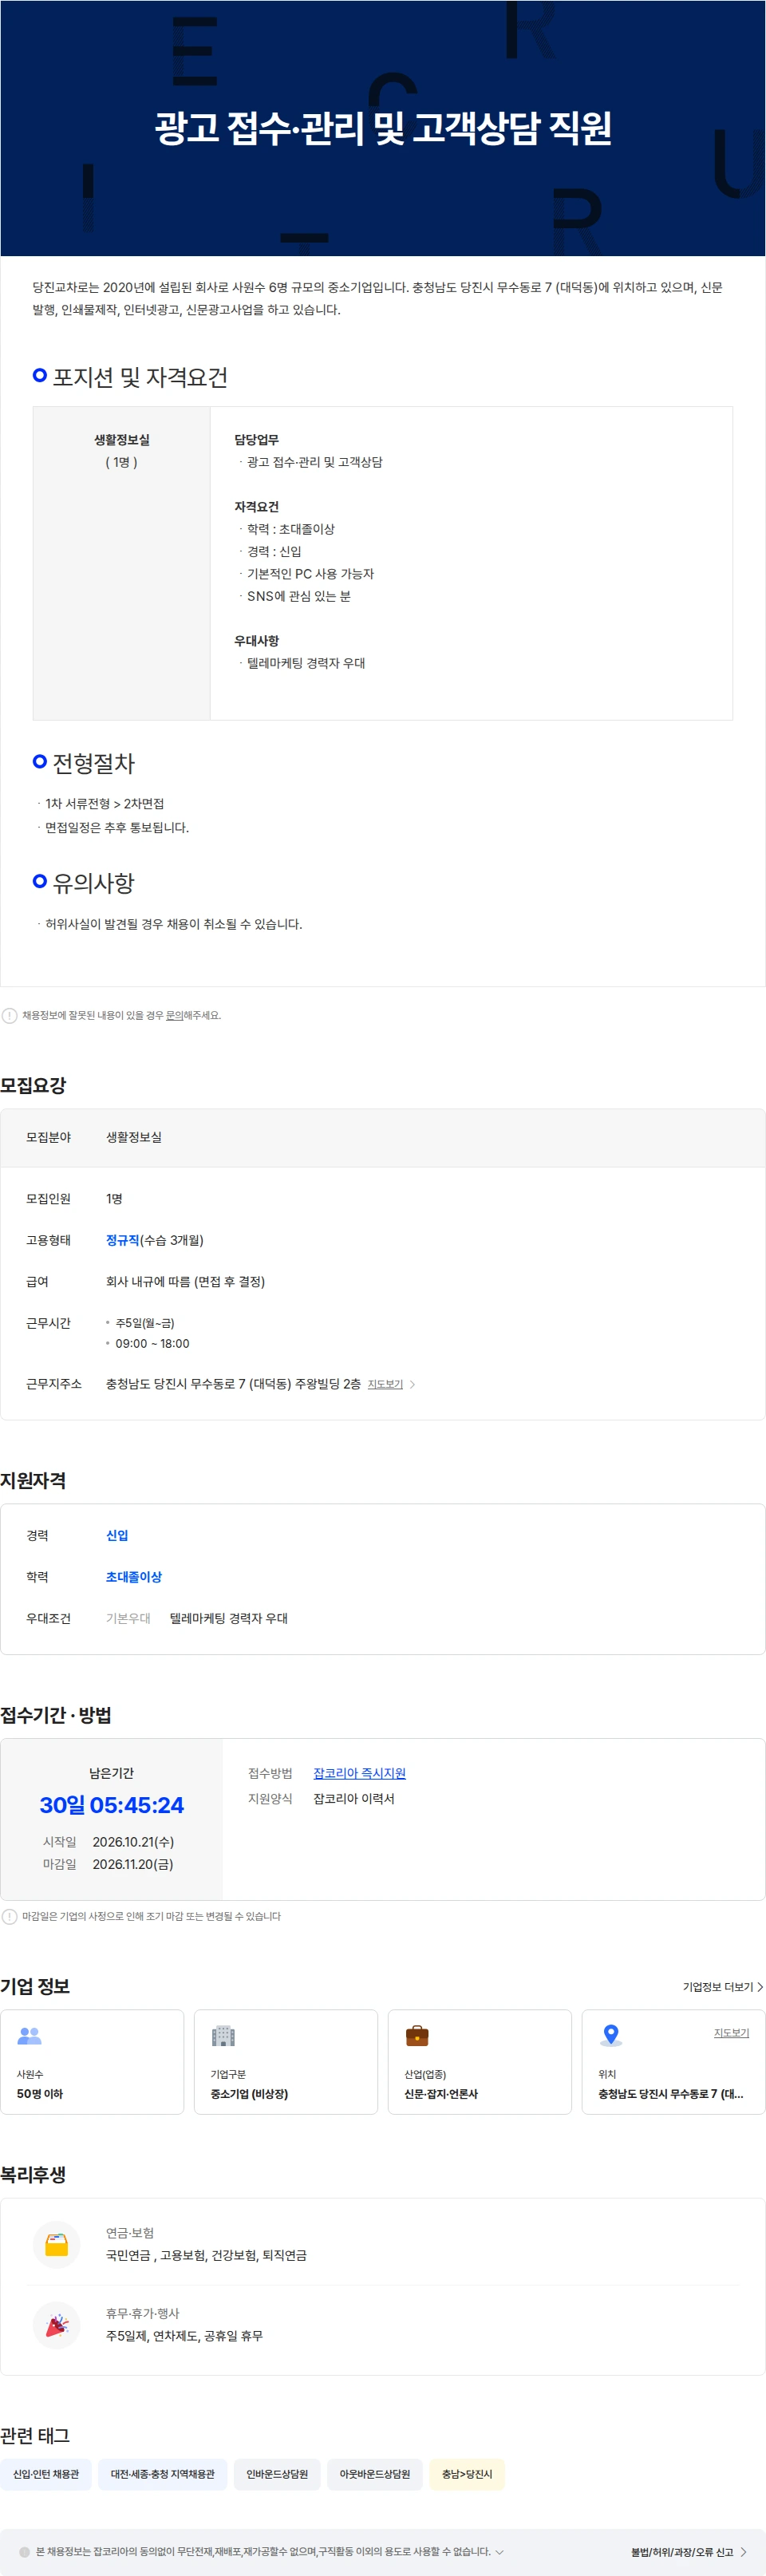Open the 신문·잡지·언론사 industry card
The width and height of the screenshot is (766, 2576).
(480, 2062)
